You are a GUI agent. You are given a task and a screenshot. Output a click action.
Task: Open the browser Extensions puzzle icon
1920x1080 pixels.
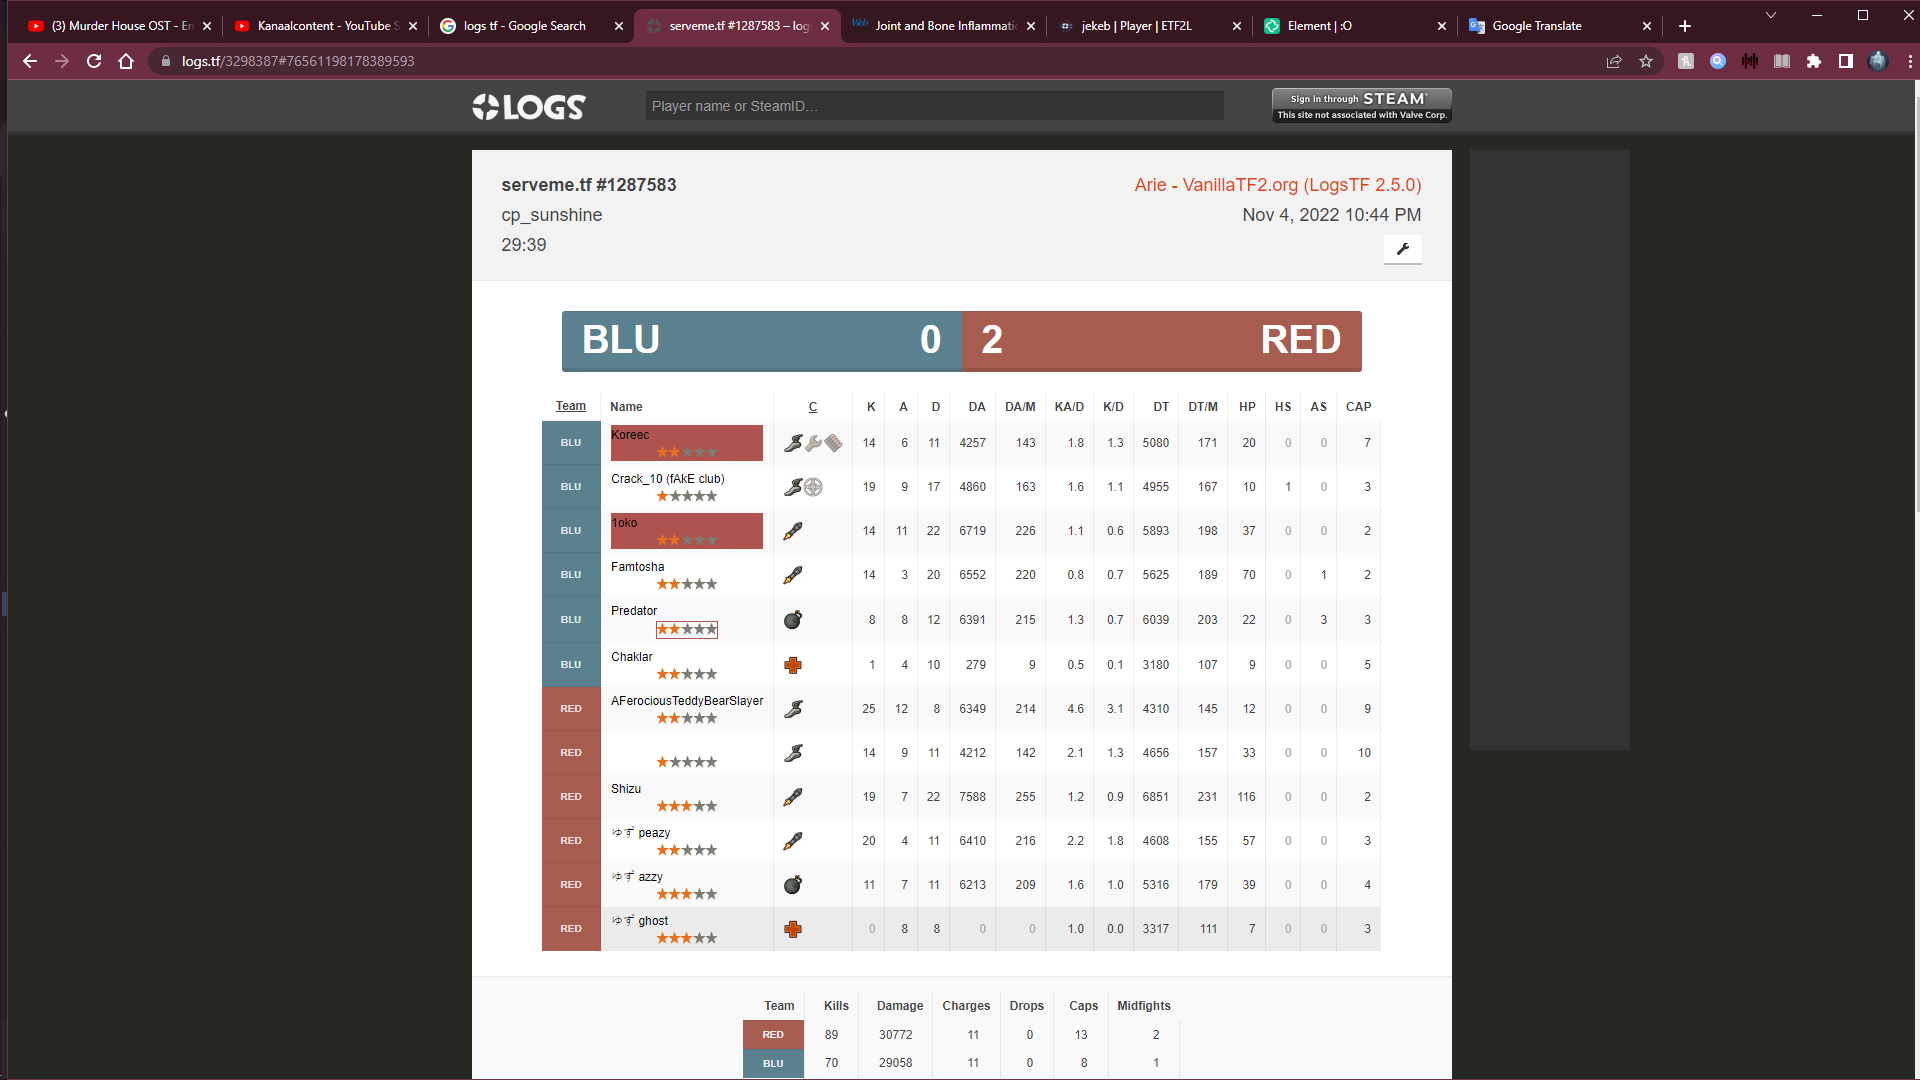1814,61
